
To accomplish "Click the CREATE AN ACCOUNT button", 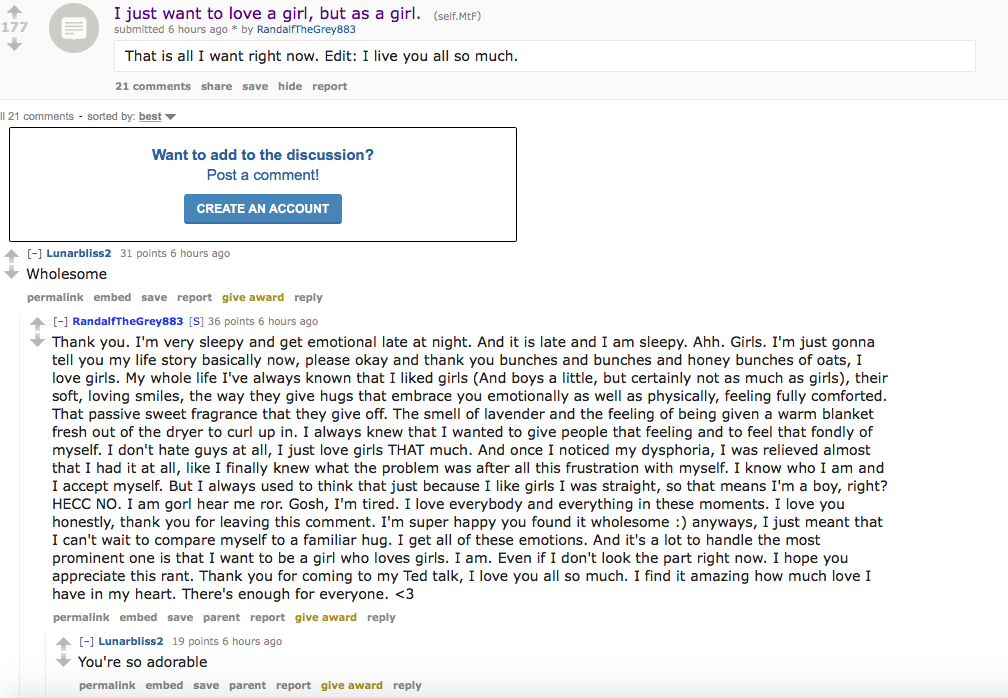I will tap(262, 209).
